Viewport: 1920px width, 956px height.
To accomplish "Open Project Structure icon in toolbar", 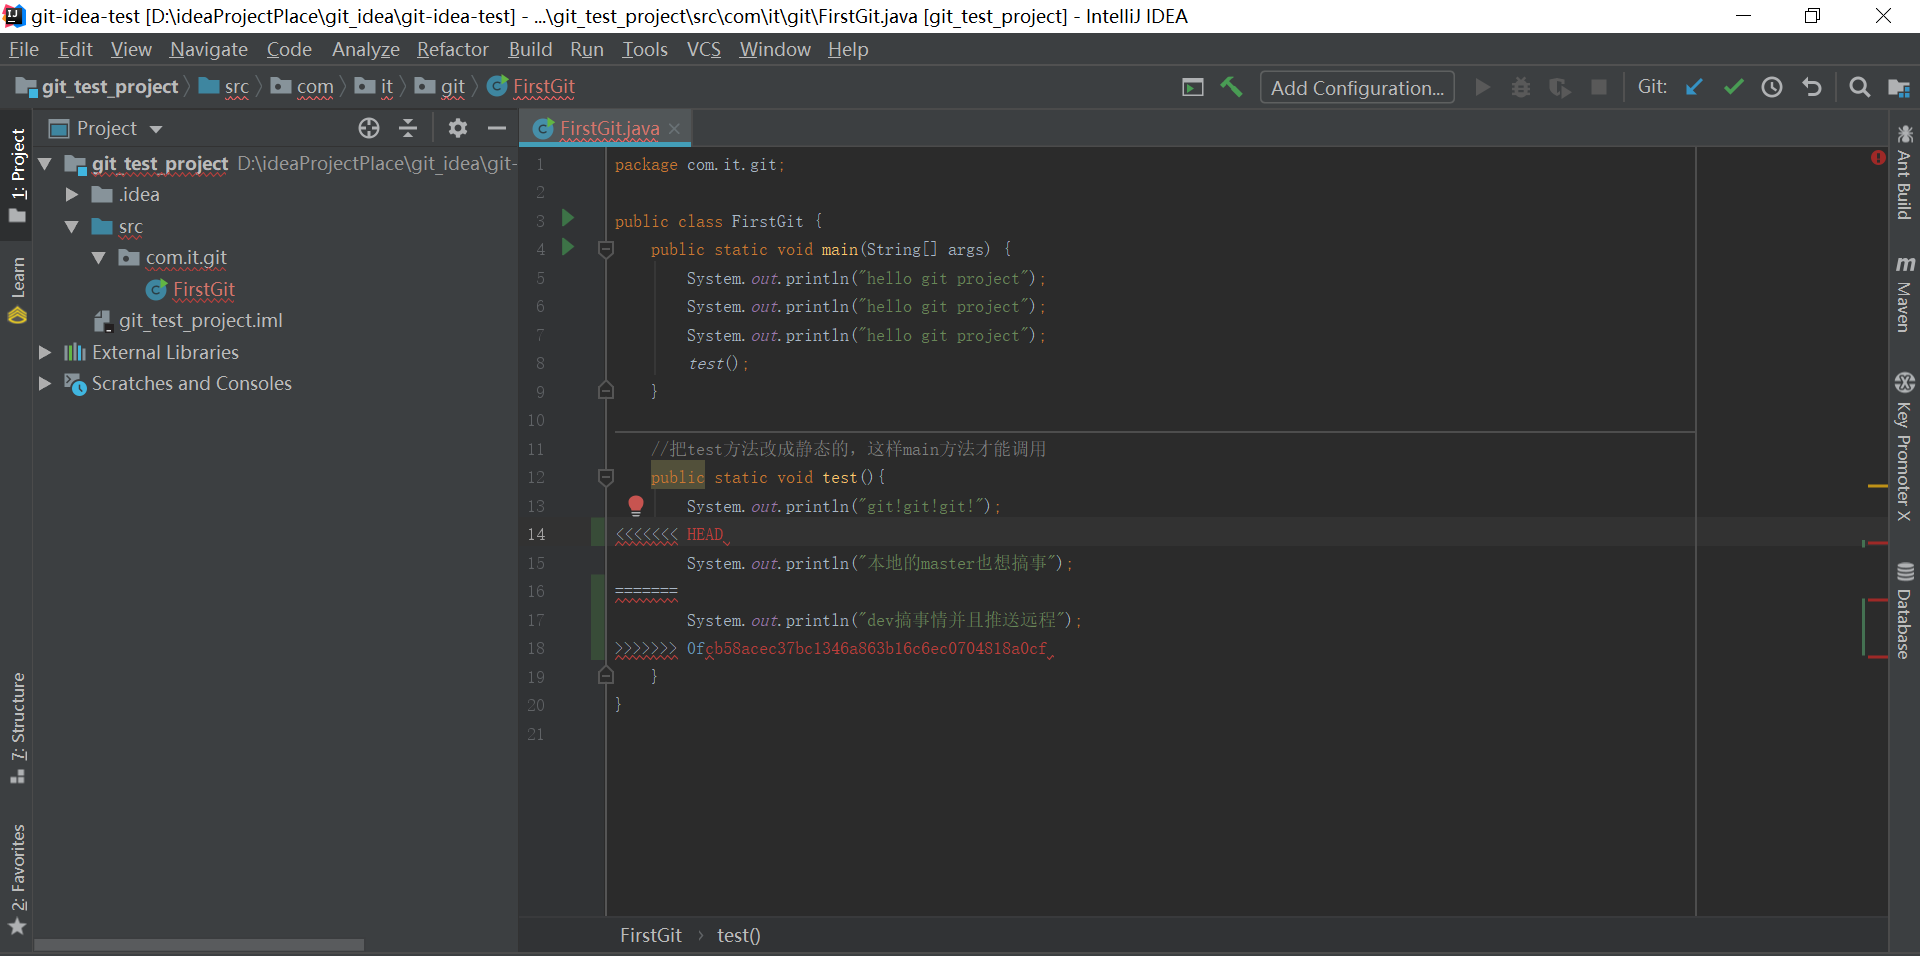I will click(x=1898, y=88).
